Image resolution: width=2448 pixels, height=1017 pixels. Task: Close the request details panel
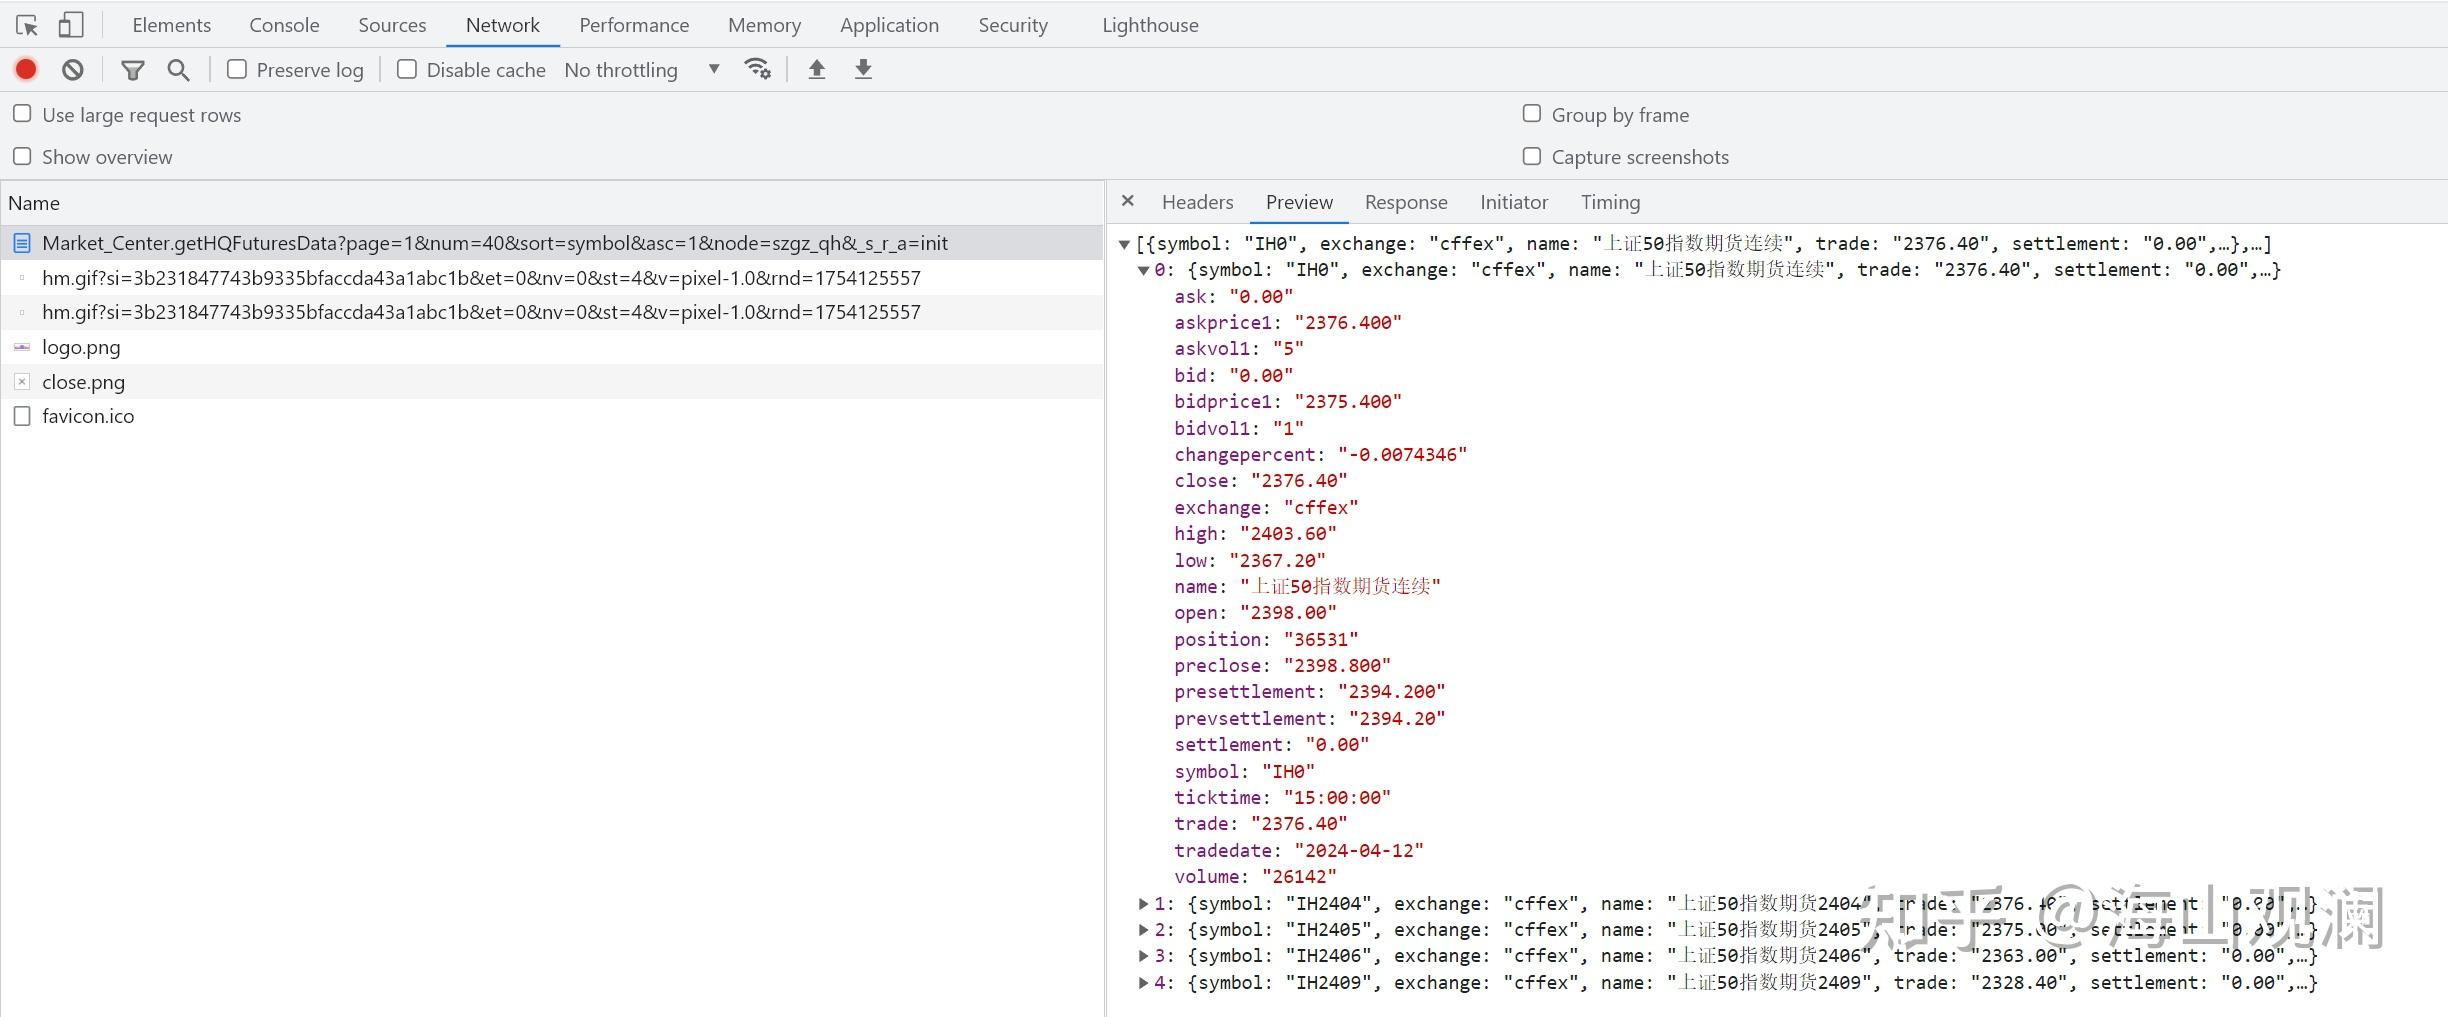(x=1128, y=201)
